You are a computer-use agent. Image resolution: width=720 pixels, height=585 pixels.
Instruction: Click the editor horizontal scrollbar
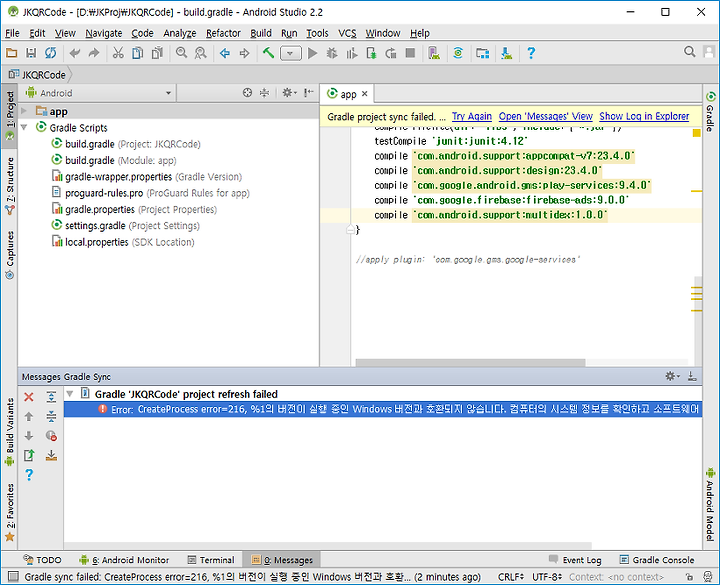click(x=470, y=363)
